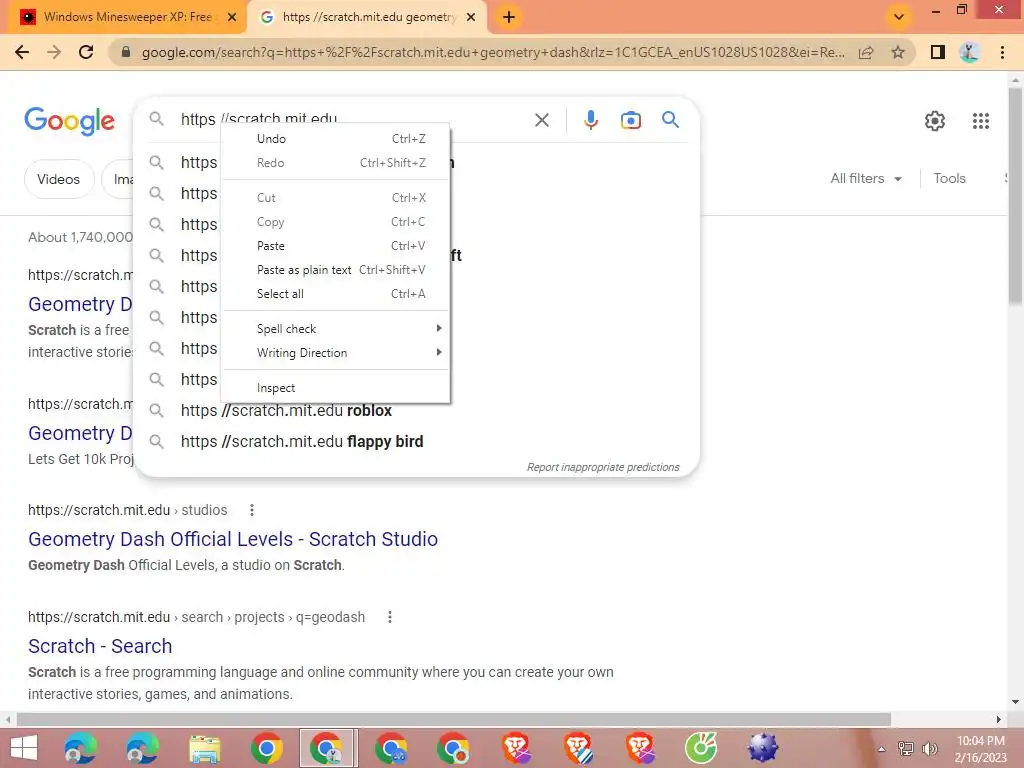Screen dimensions: 1024x768
Task: Click the browser forward arrow
Action: 54,52
